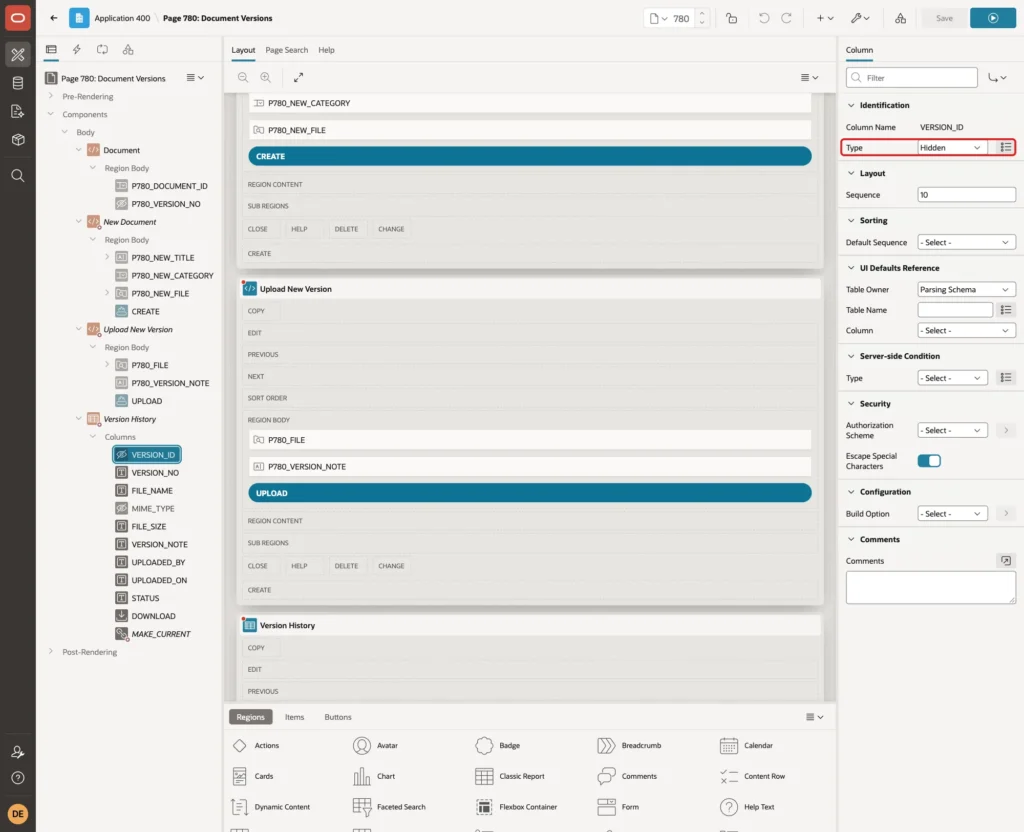
Task: Click the back arrow in the header
Action: (54, 18)
